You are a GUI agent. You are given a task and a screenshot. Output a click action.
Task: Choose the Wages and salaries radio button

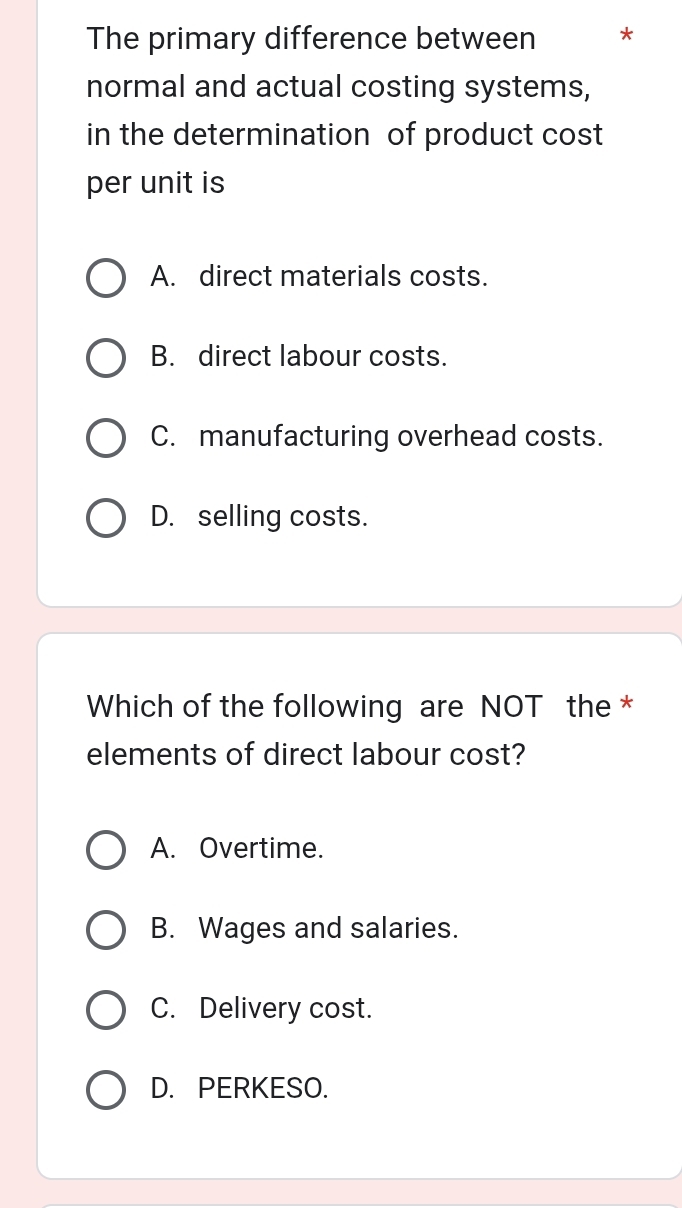106,930
